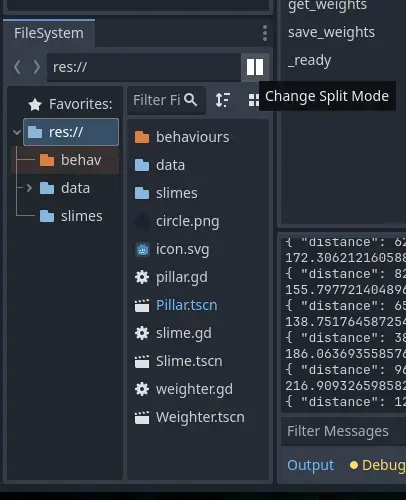Image resolution: width=406 pixels, height=500 pixels.
Task: Jump to the _ready method
Action: coord(309,61)
